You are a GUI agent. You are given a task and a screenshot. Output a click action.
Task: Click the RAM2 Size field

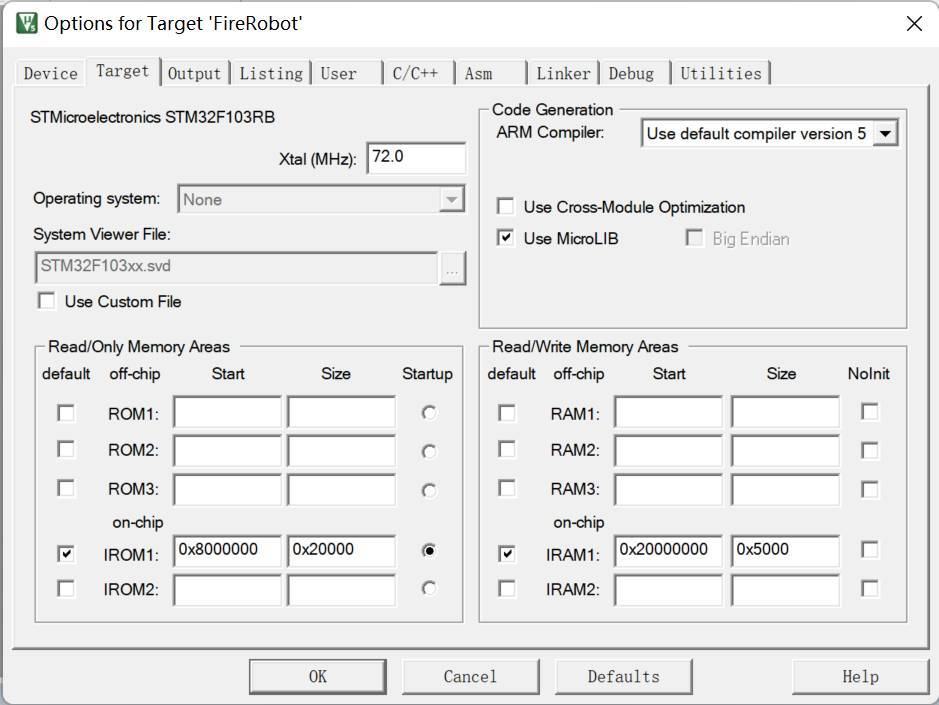tap(785, 450)
